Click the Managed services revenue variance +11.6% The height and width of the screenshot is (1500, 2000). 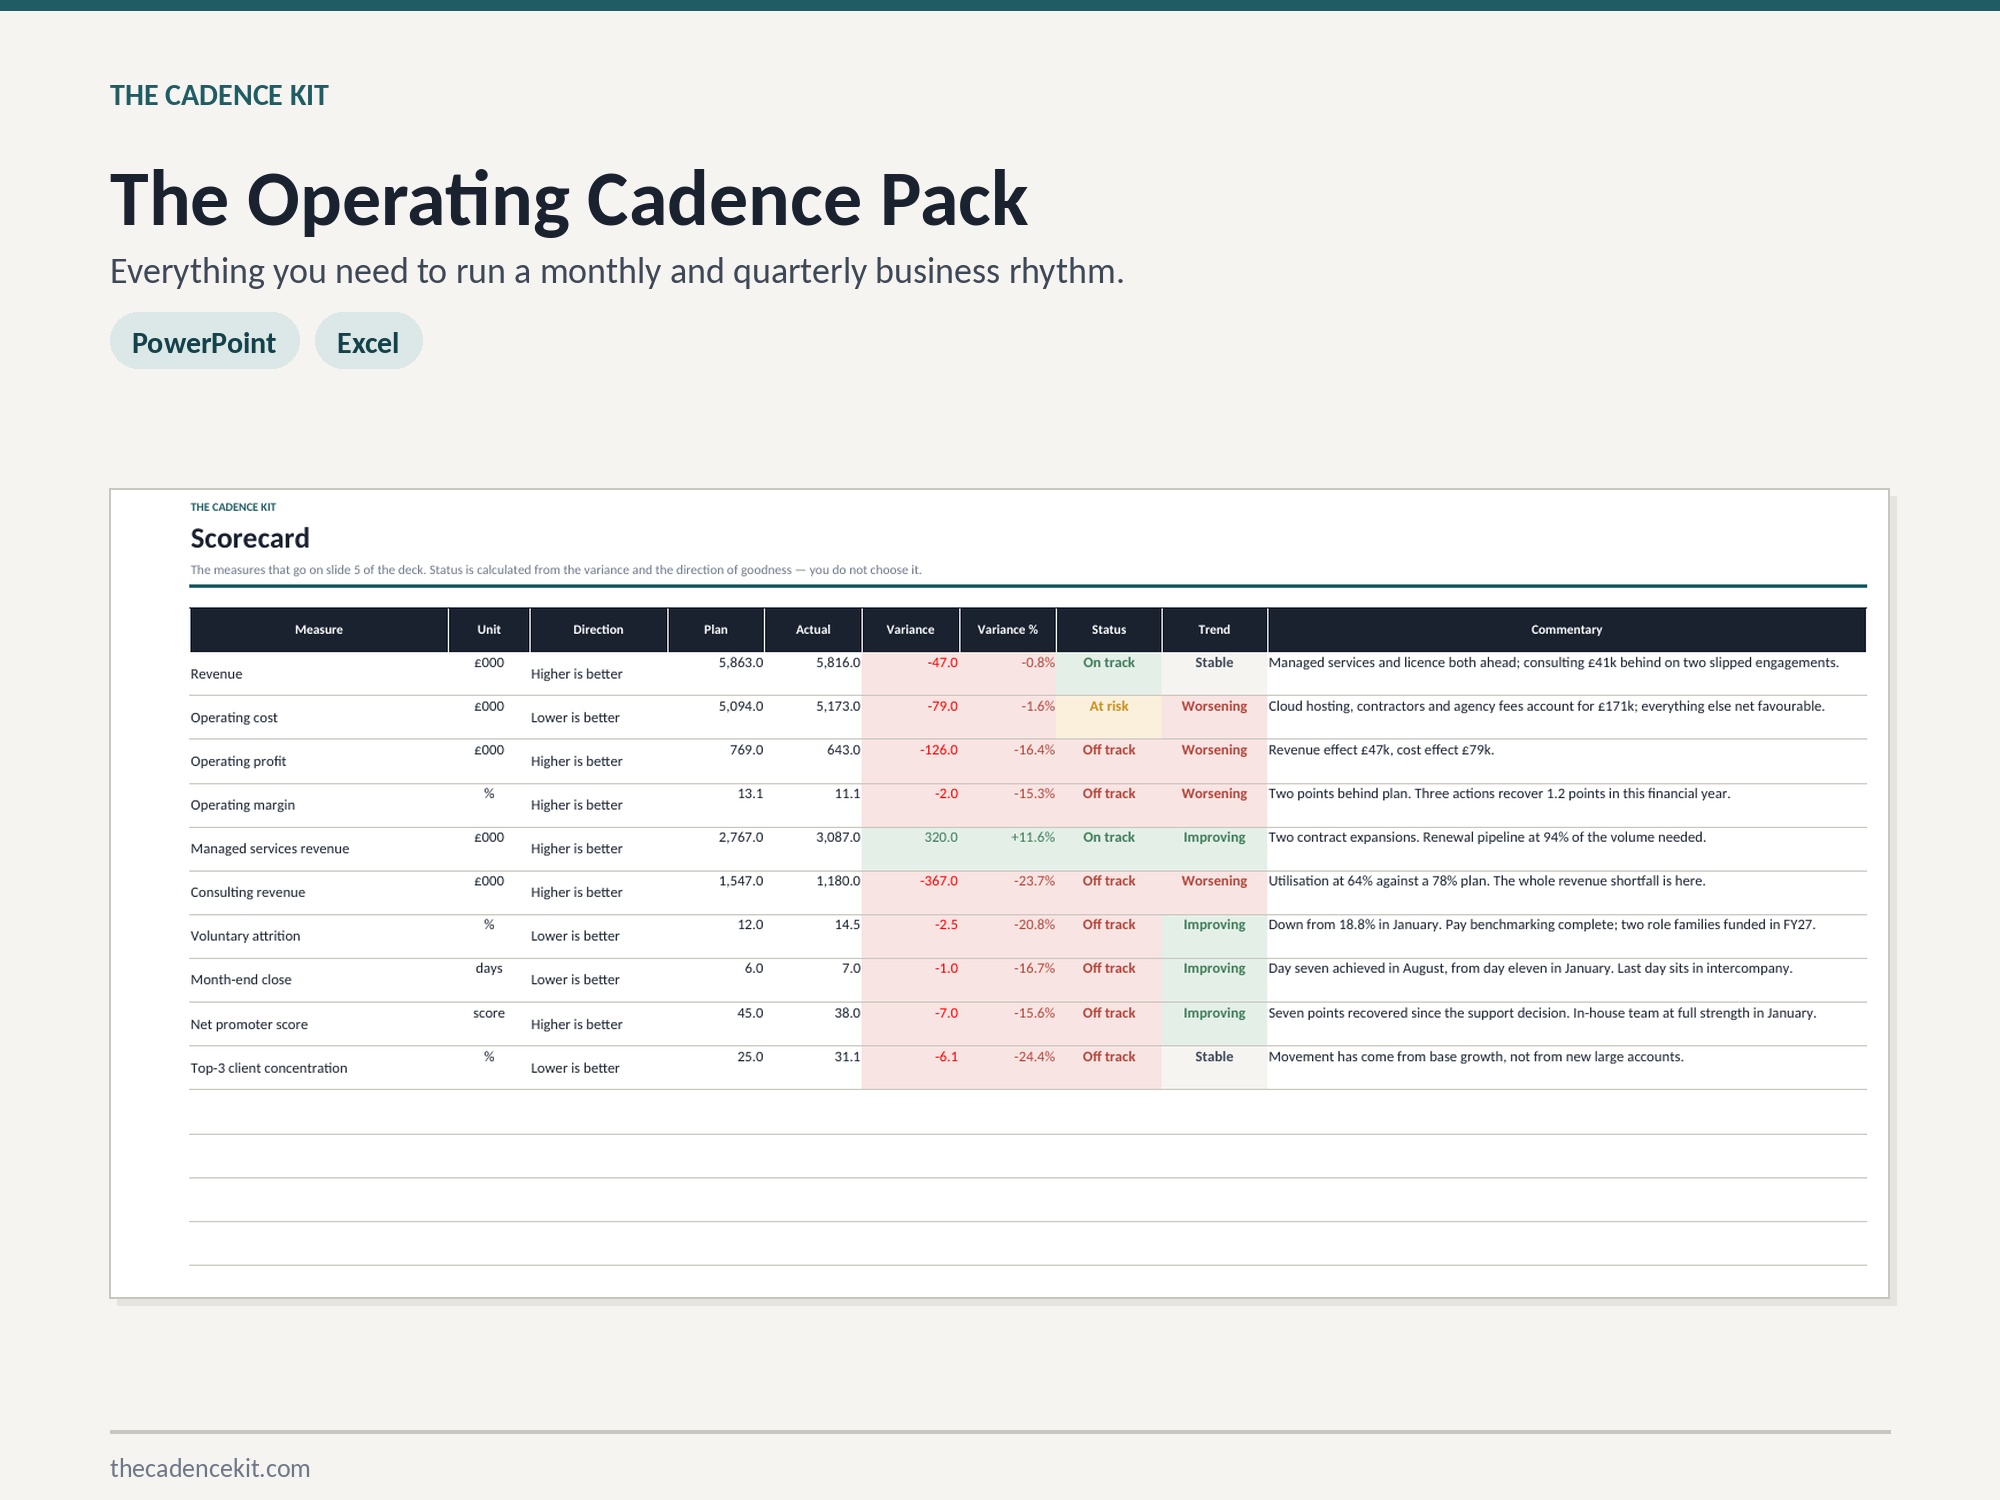tap(1033, 837)
